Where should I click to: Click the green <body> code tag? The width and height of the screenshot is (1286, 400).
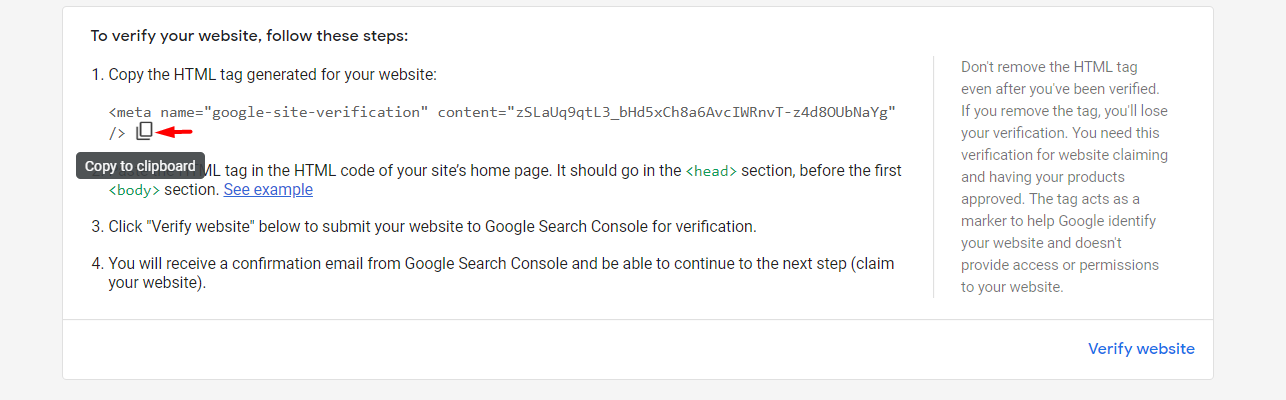pyautogui.click(x=134, y=190)
